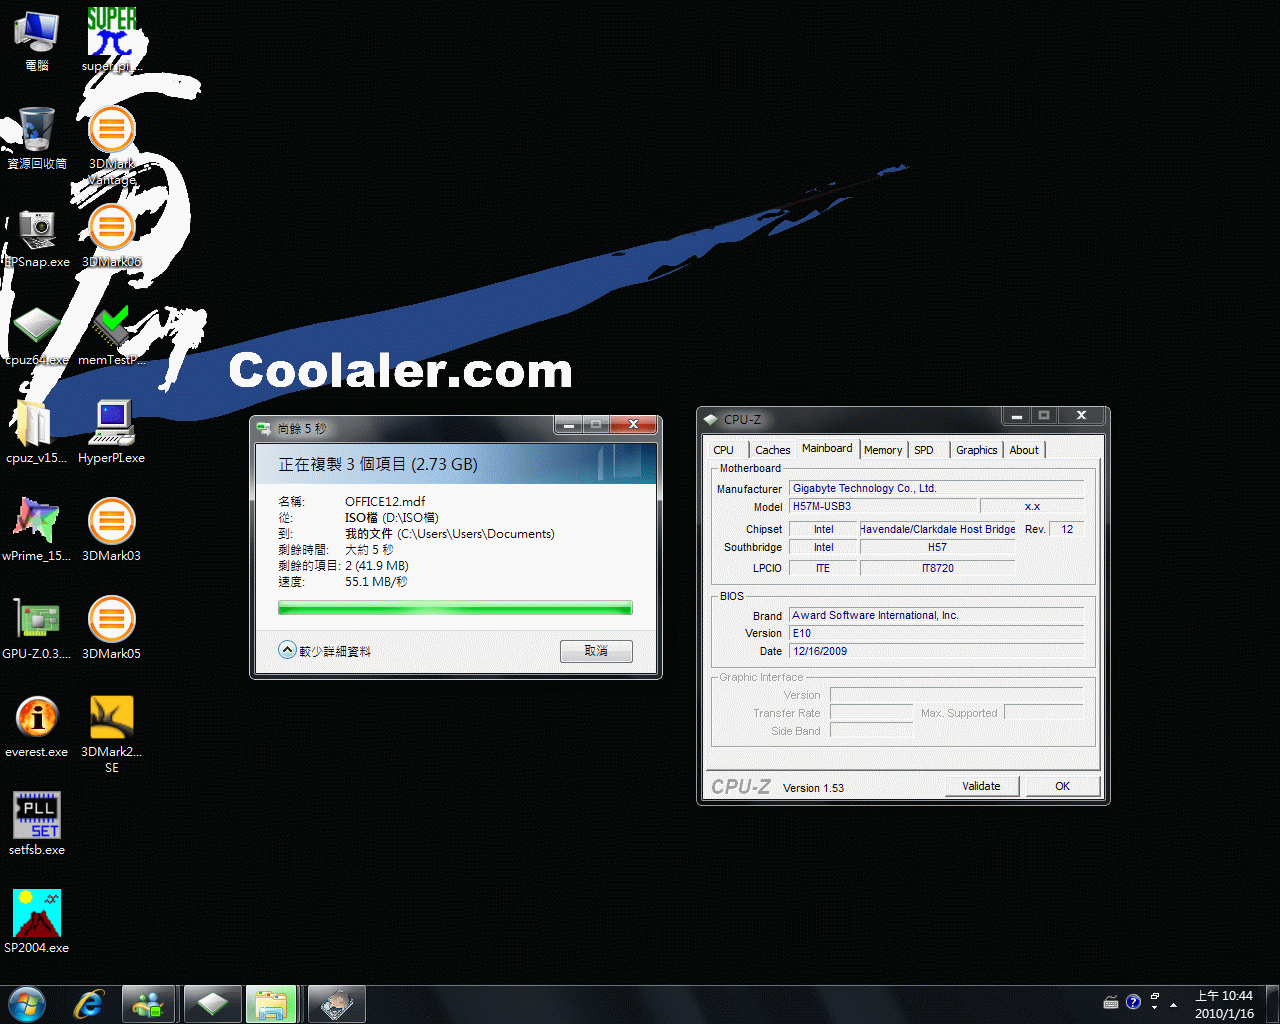The width and height of the screenshot is (1280, 1024).
Task: Click Southbridge value H57
Action: pyautogui.click(x=938, y=547)
